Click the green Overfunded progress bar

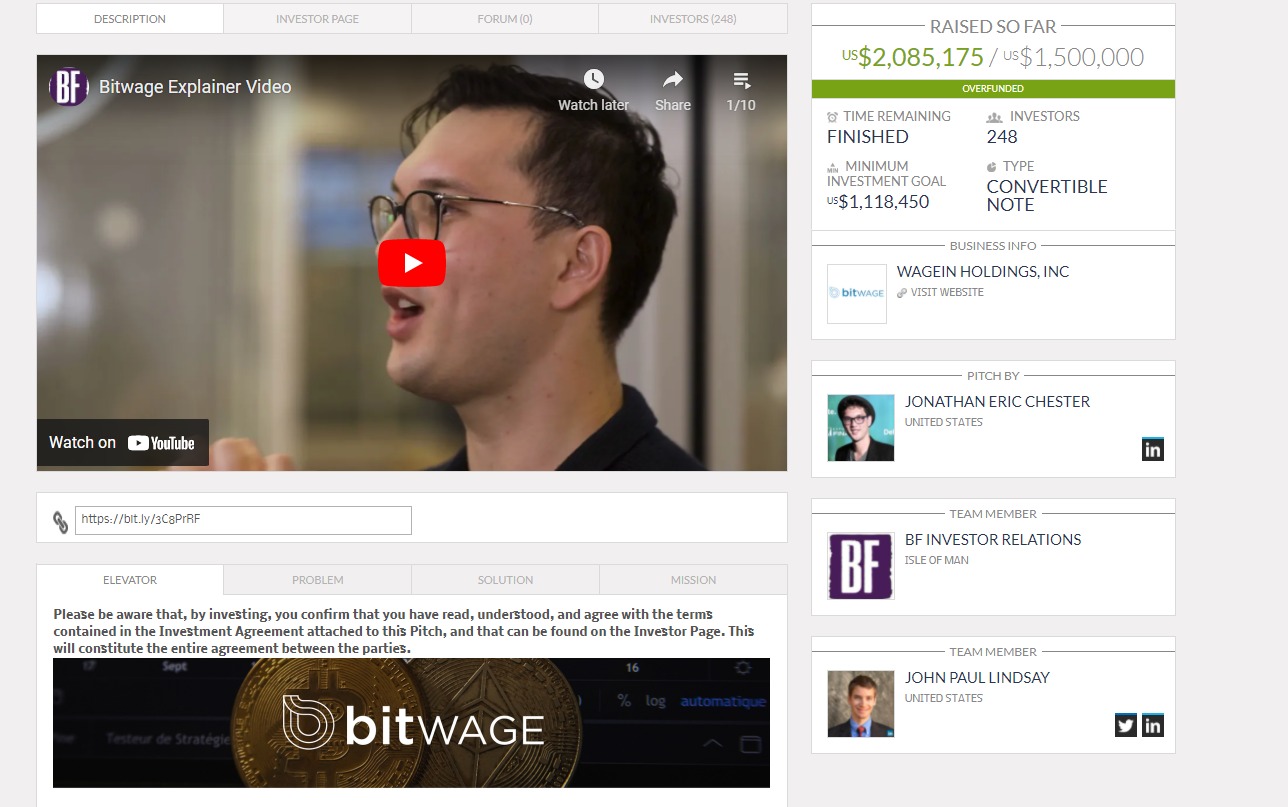point(993,88)
